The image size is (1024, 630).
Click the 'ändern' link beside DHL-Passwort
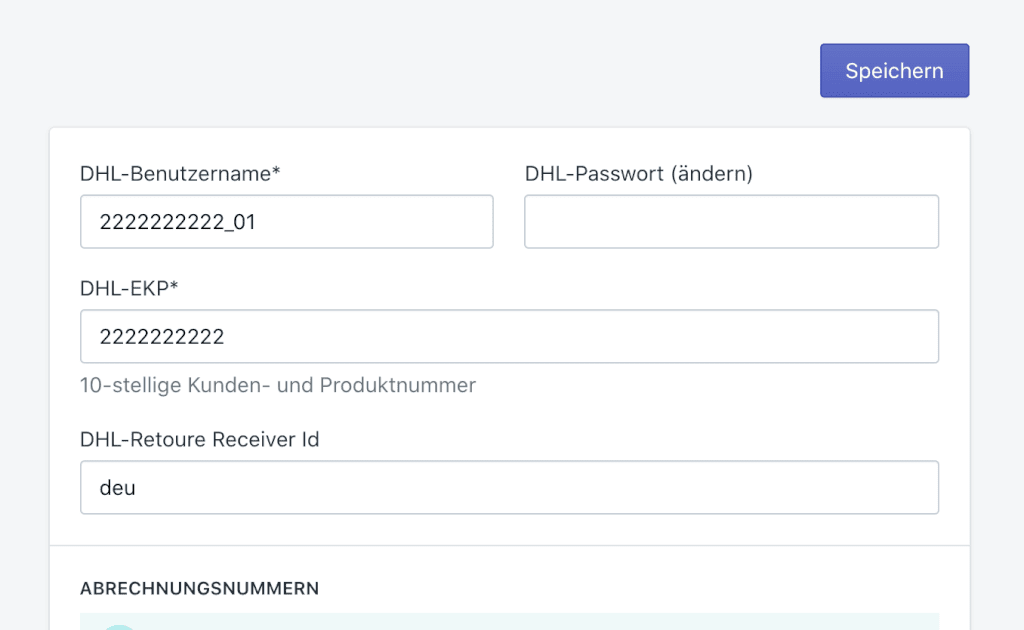pos(711,174)
